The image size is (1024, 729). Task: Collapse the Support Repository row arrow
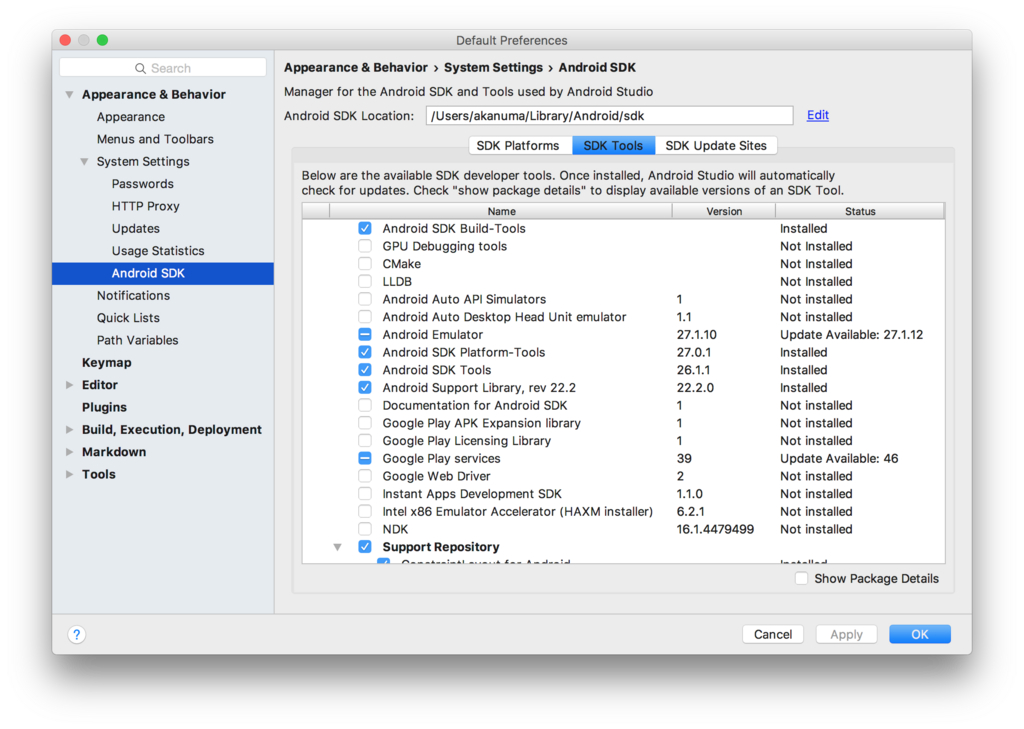click(338, 547)
